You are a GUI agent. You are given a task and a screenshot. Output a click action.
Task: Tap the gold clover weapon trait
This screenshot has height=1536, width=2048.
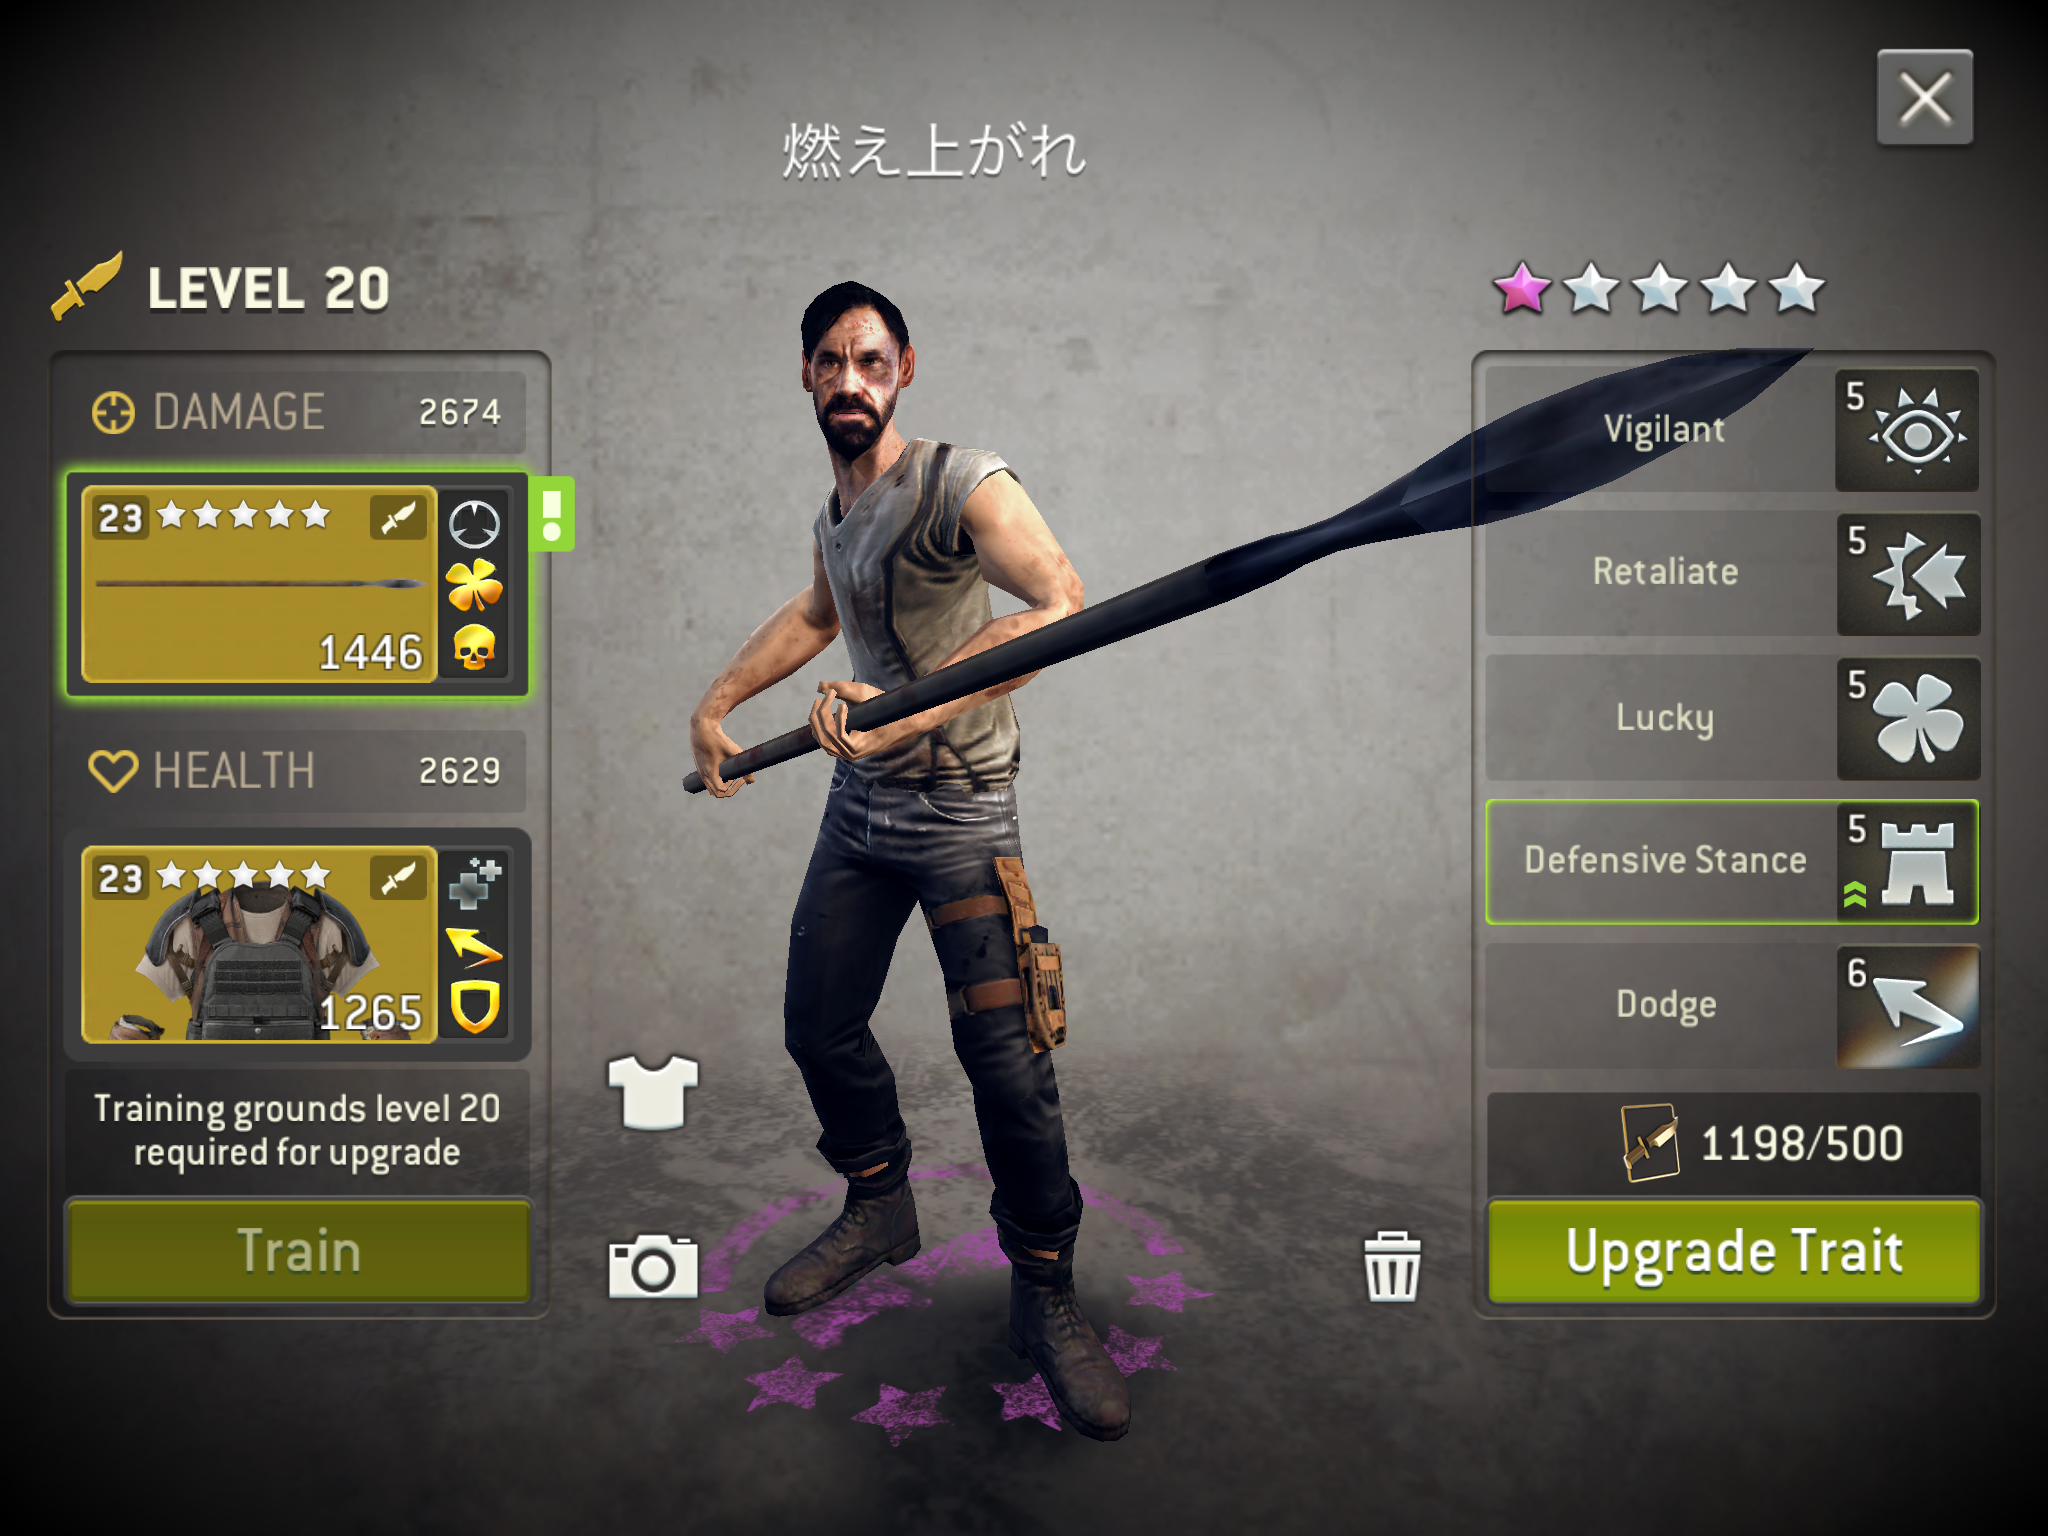point(474,585)
